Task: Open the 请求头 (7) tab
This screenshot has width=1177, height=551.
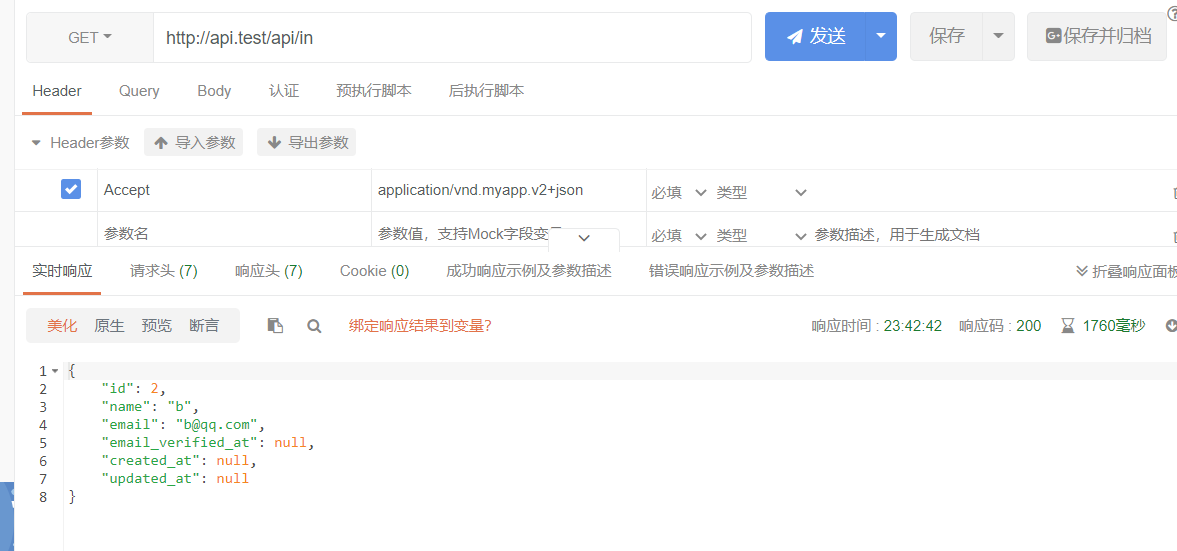Action: tap(164, 271)
